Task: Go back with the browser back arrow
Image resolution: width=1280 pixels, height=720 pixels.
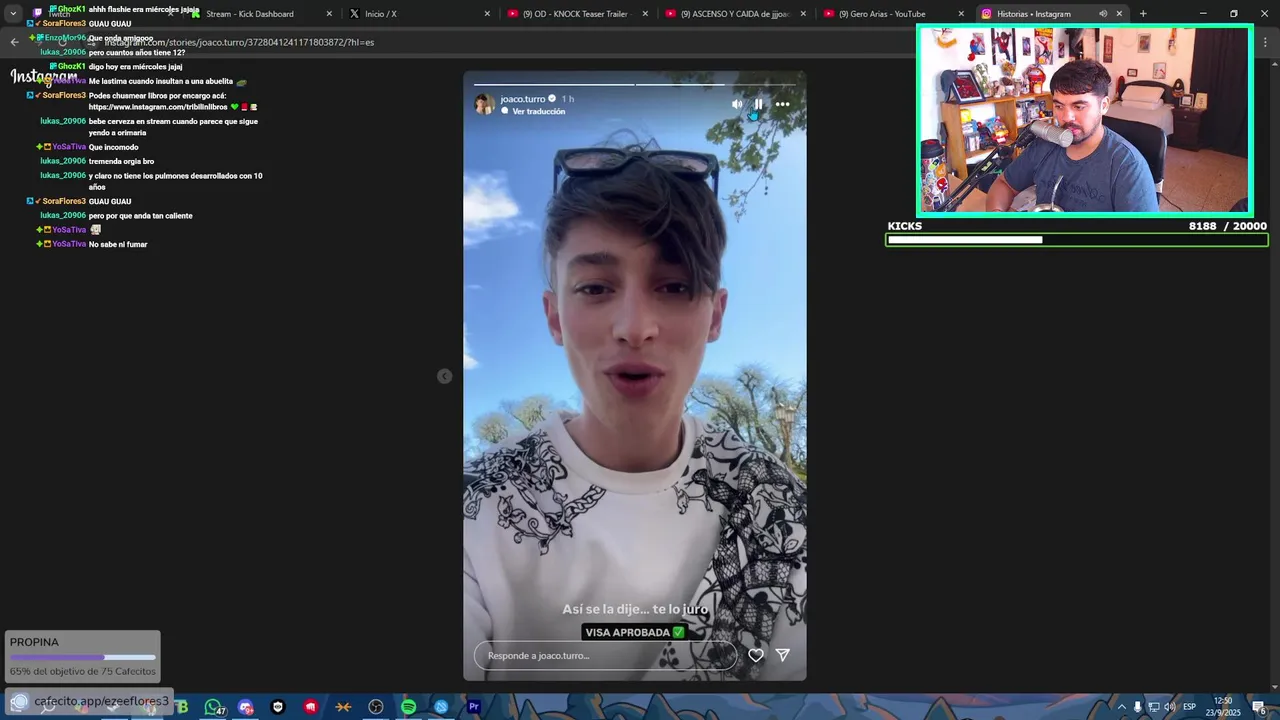Action: point(14,42)
